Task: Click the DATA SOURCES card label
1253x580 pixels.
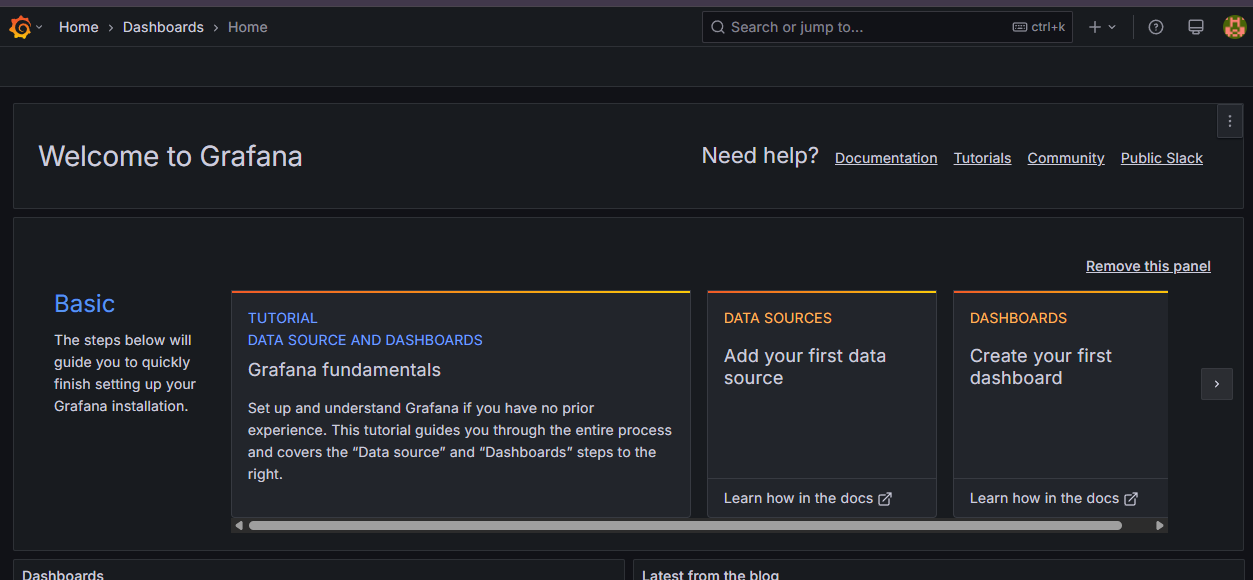Action: [x=778, y=318]
